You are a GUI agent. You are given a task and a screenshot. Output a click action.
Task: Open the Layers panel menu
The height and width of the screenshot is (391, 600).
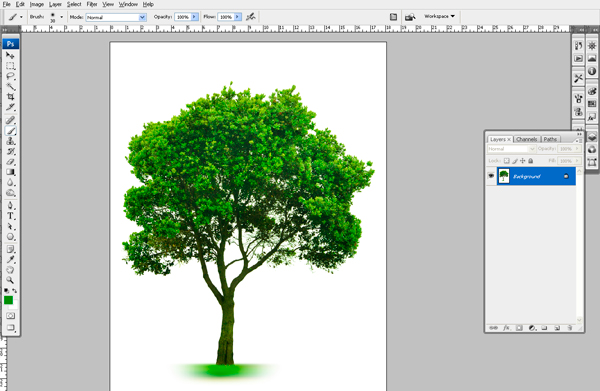pos(579,140)
